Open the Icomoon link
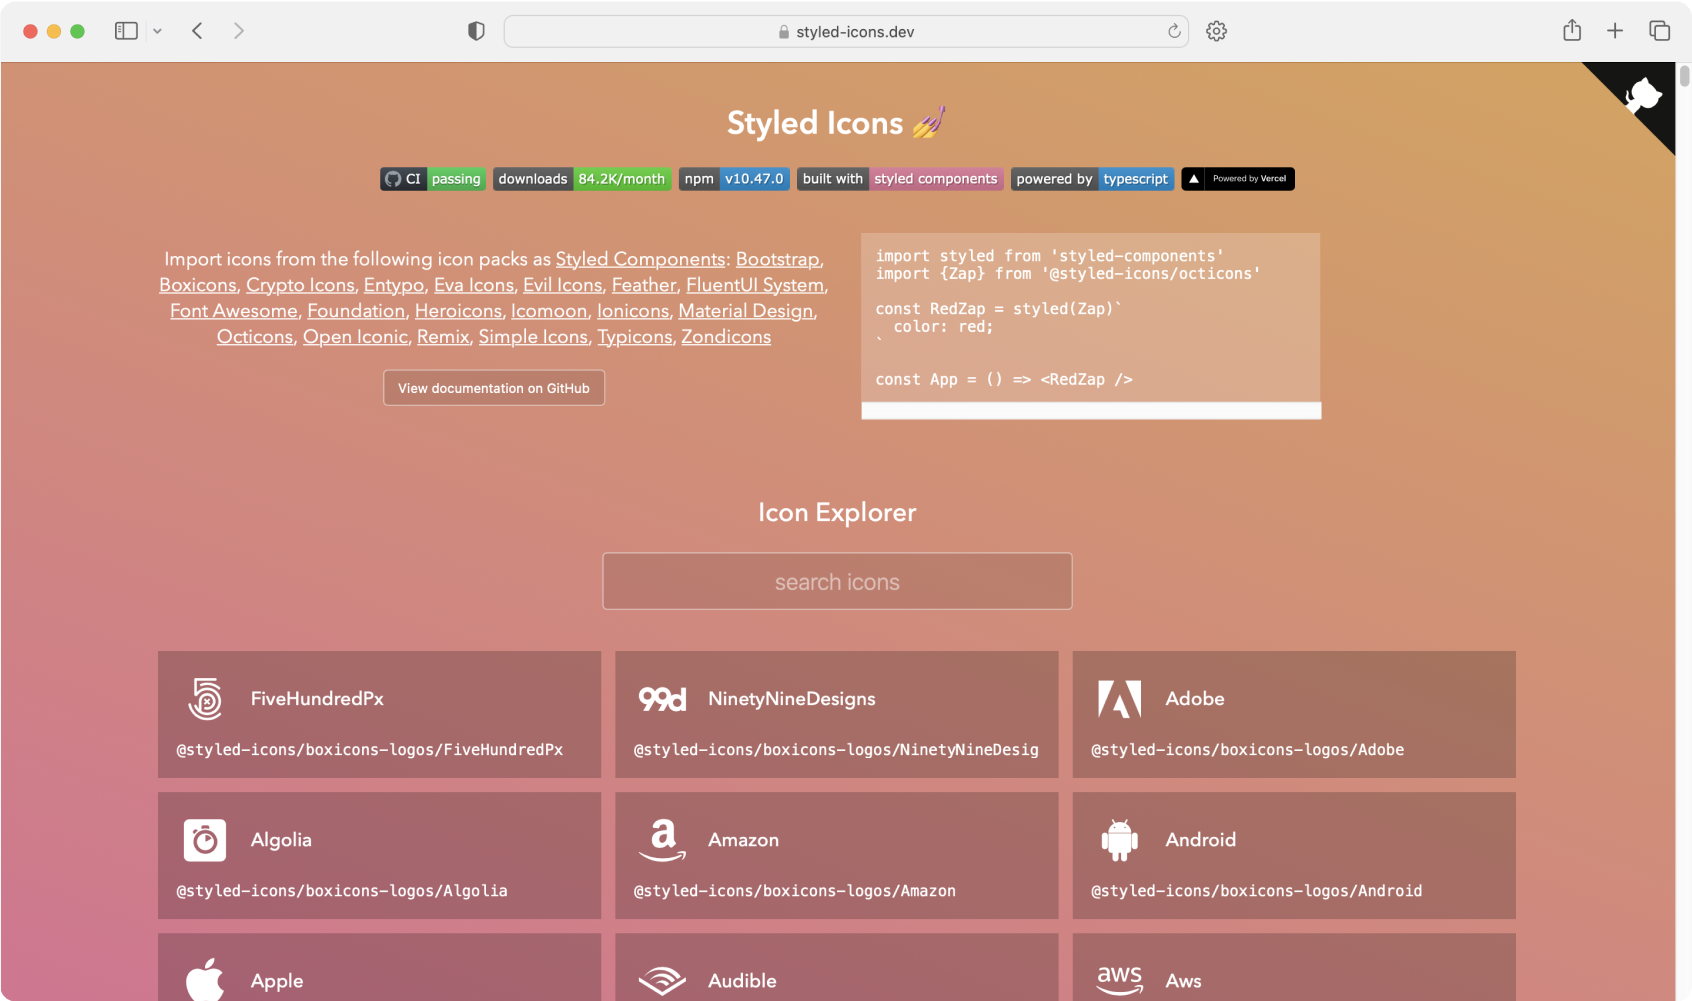The height and width of the screenshot is (1001, 1692). click(x=549, y=311)
